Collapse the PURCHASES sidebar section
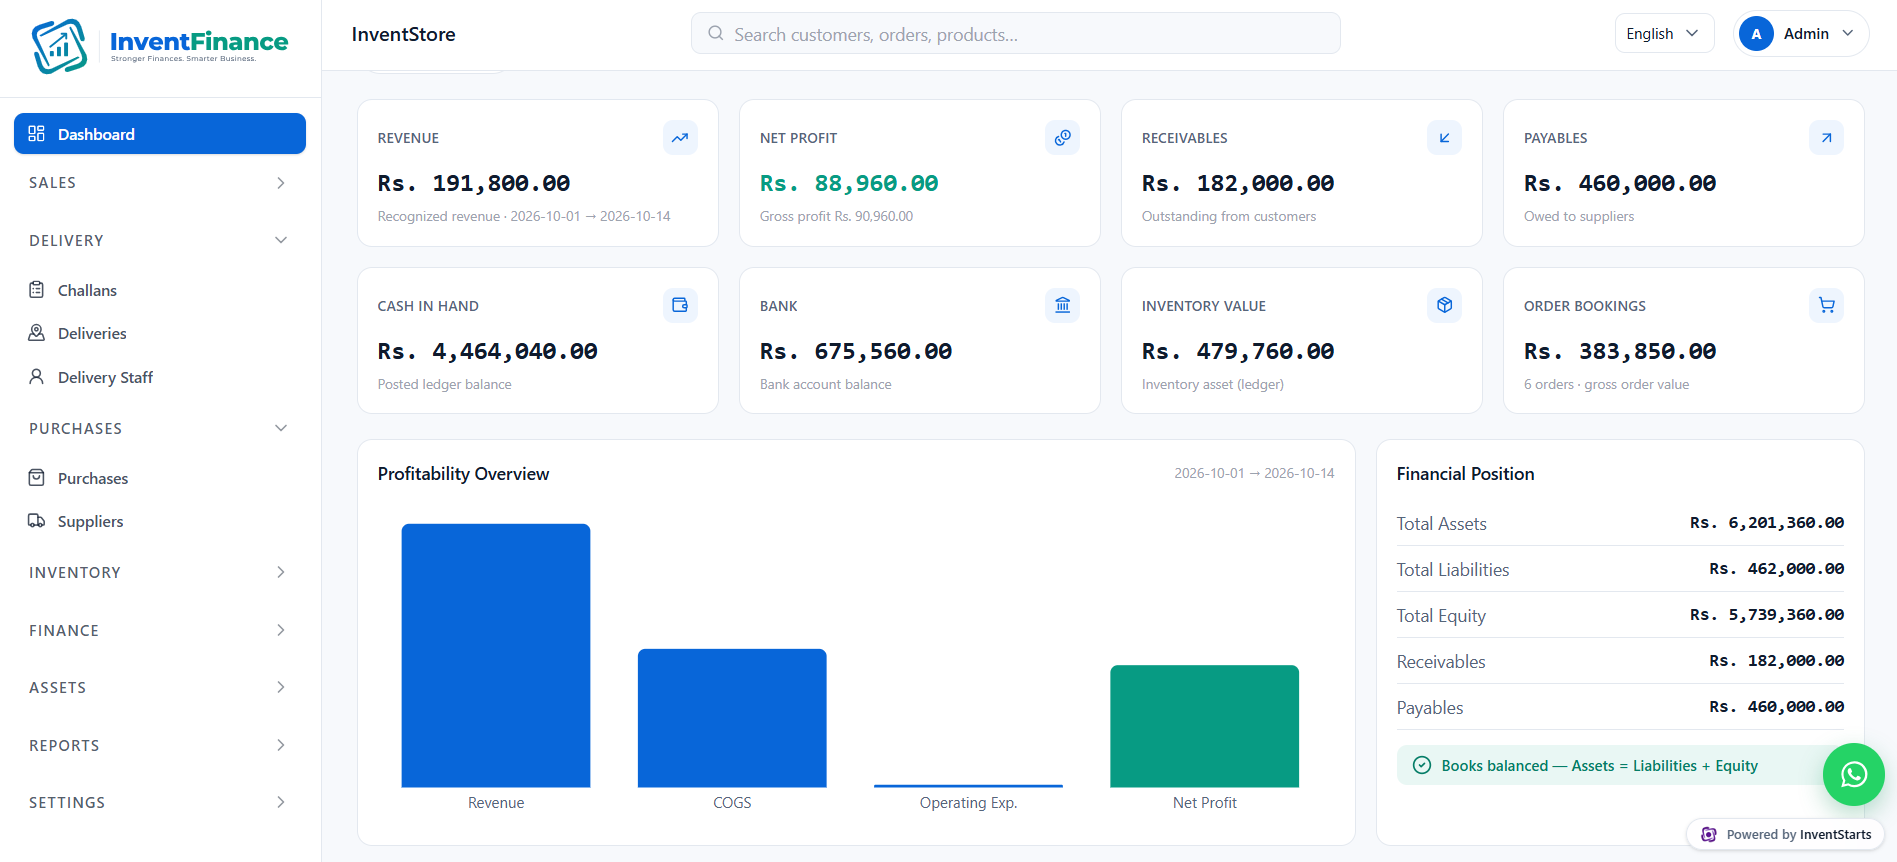 [160, 429]
